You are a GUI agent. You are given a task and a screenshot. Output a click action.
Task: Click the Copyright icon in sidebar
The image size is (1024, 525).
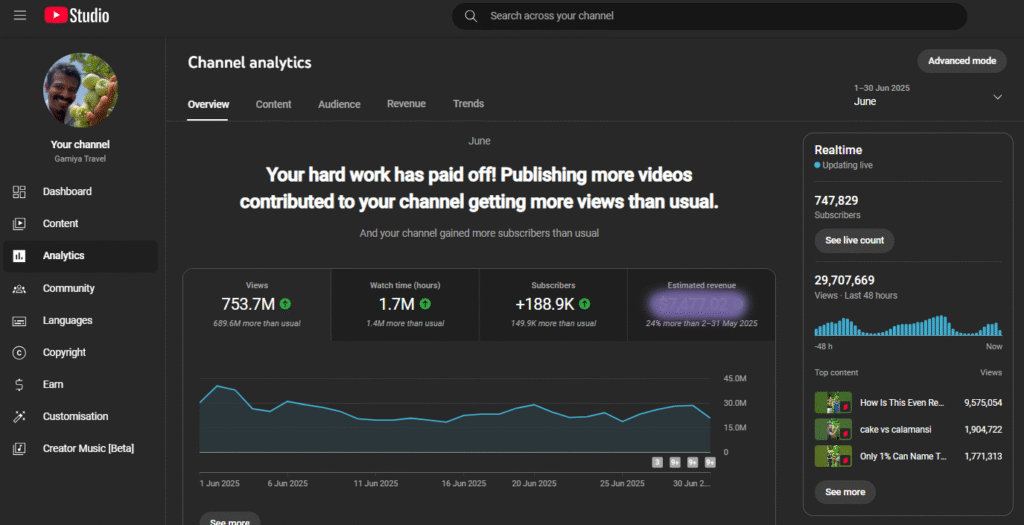click(x=19, y=353)
